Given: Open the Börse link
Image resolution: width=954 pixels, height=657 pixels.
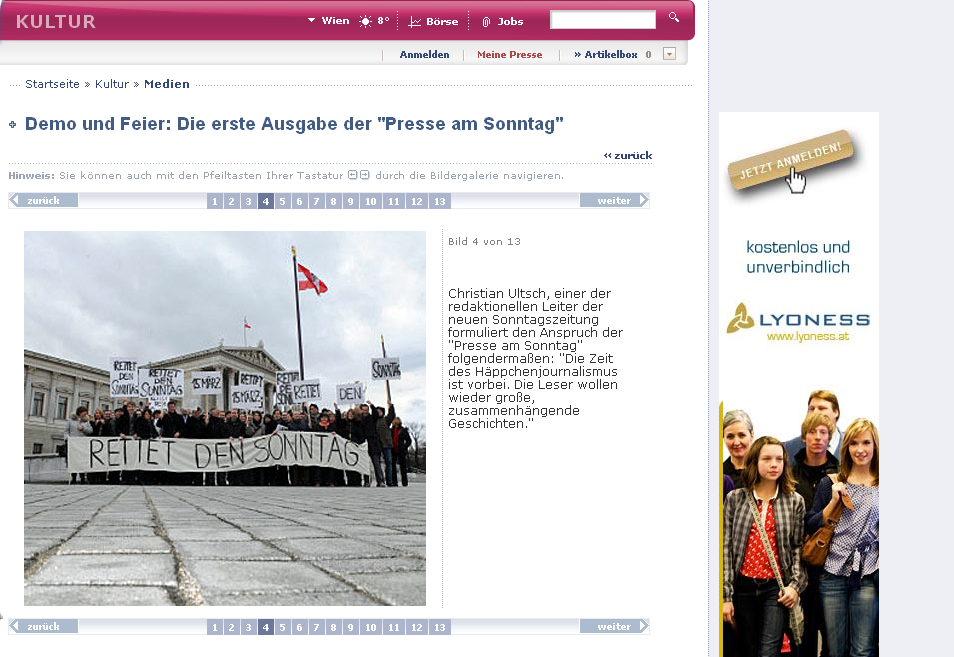Looking at the screenshot, I should click(x=442, y=21).
